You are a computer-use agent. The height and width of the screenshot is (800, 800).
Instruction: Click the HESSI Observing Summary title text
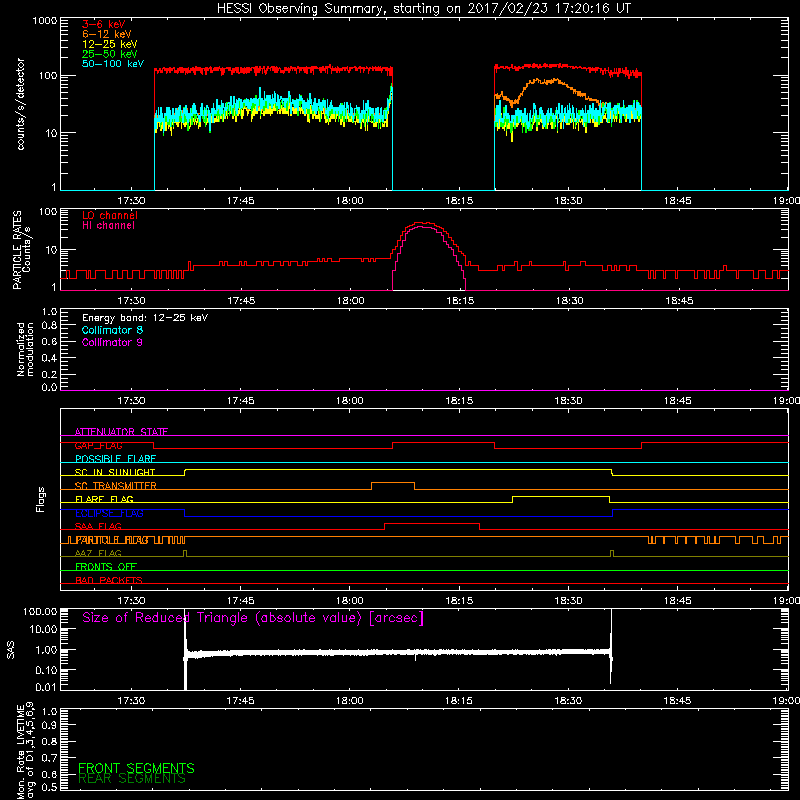[424, 8]
